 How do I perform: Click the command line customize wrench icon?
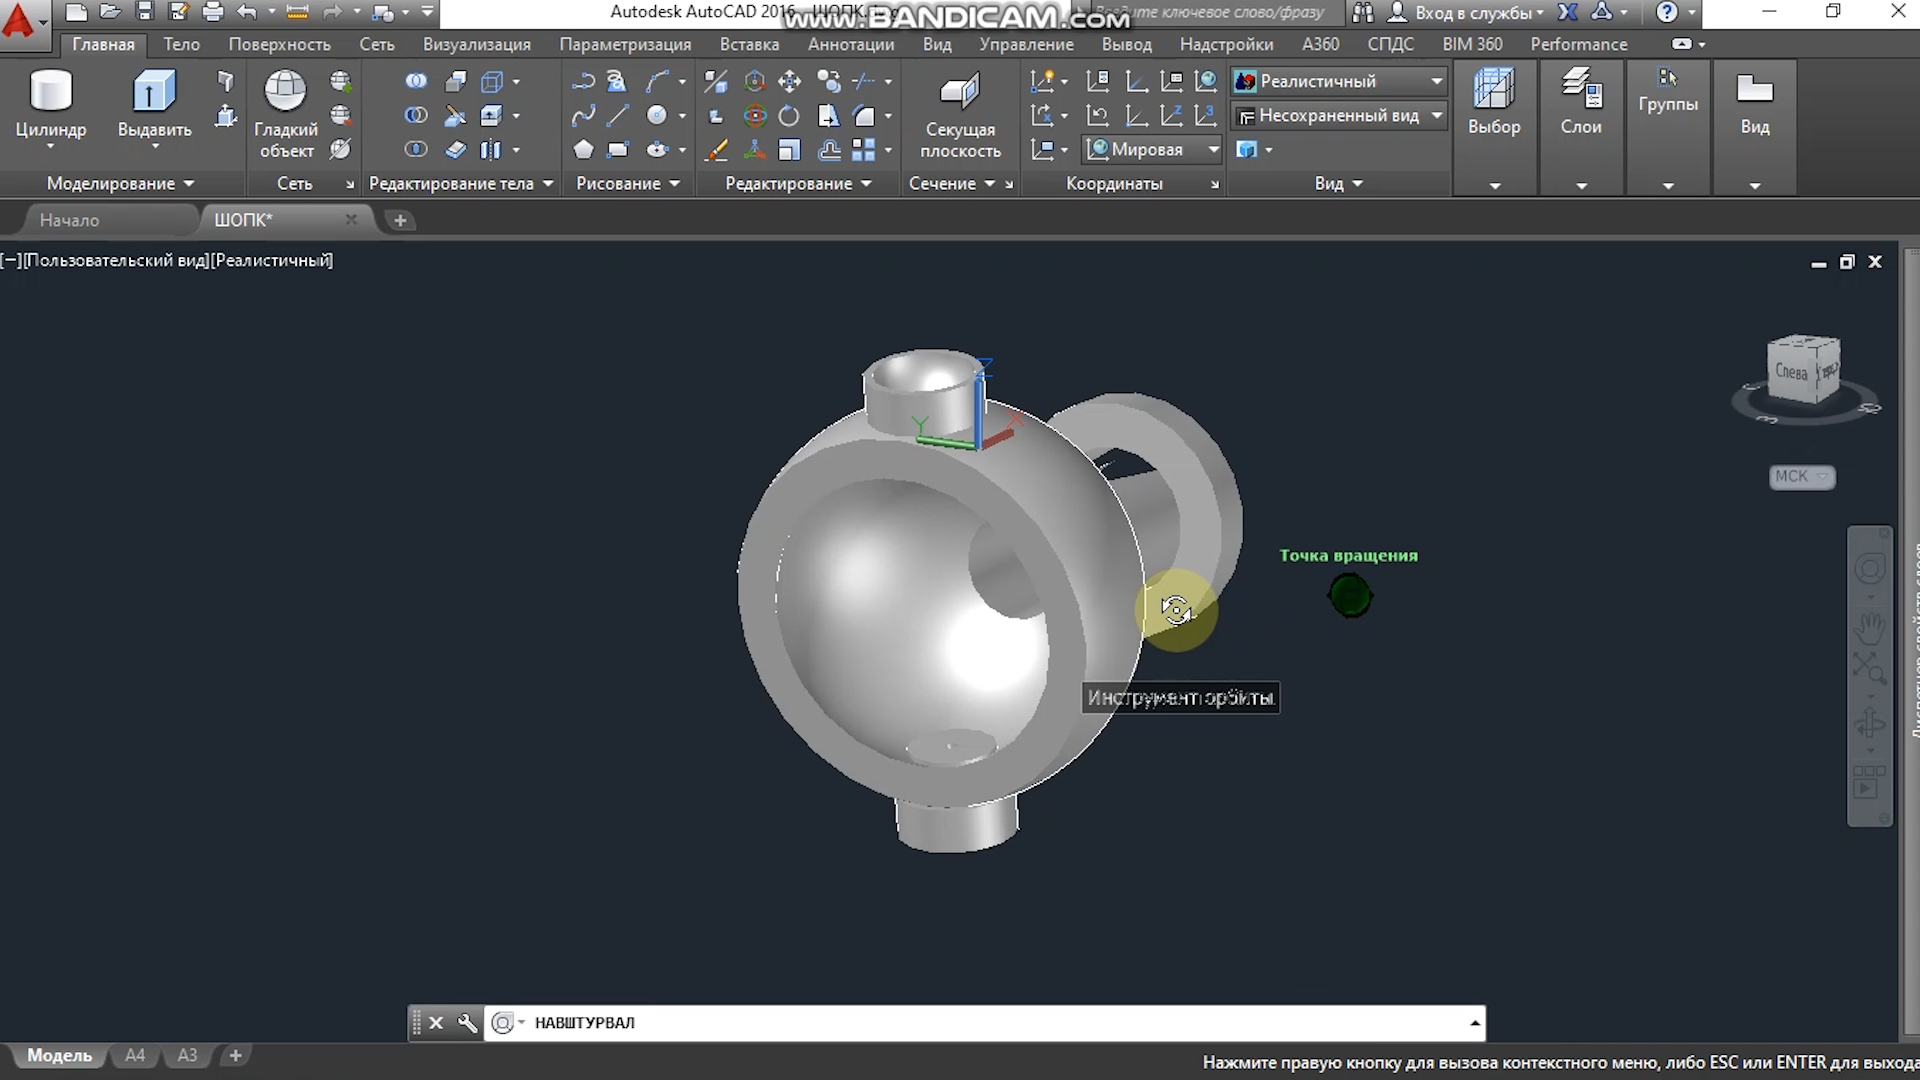(467, 1022)
